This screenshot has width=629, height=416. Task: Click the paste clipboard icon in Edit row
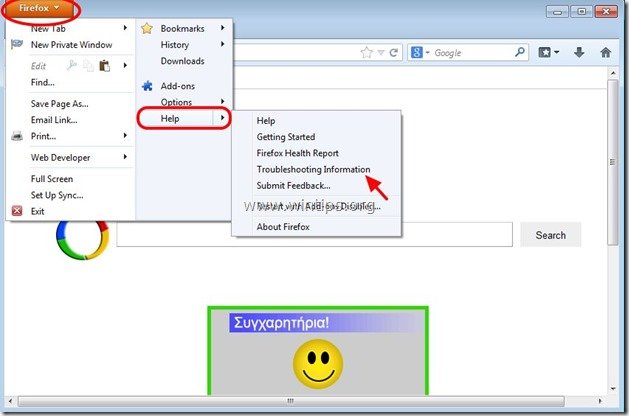pyautogui.click(x=104, y=65)
